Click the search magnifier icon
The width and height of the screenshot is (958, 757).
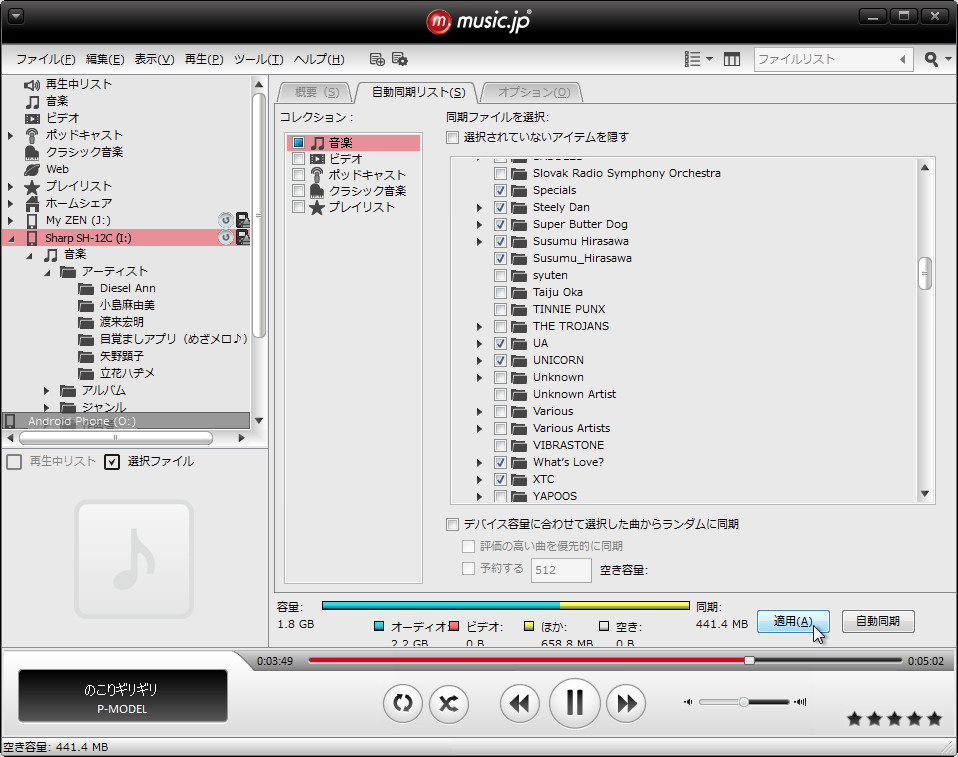point(931,59)
